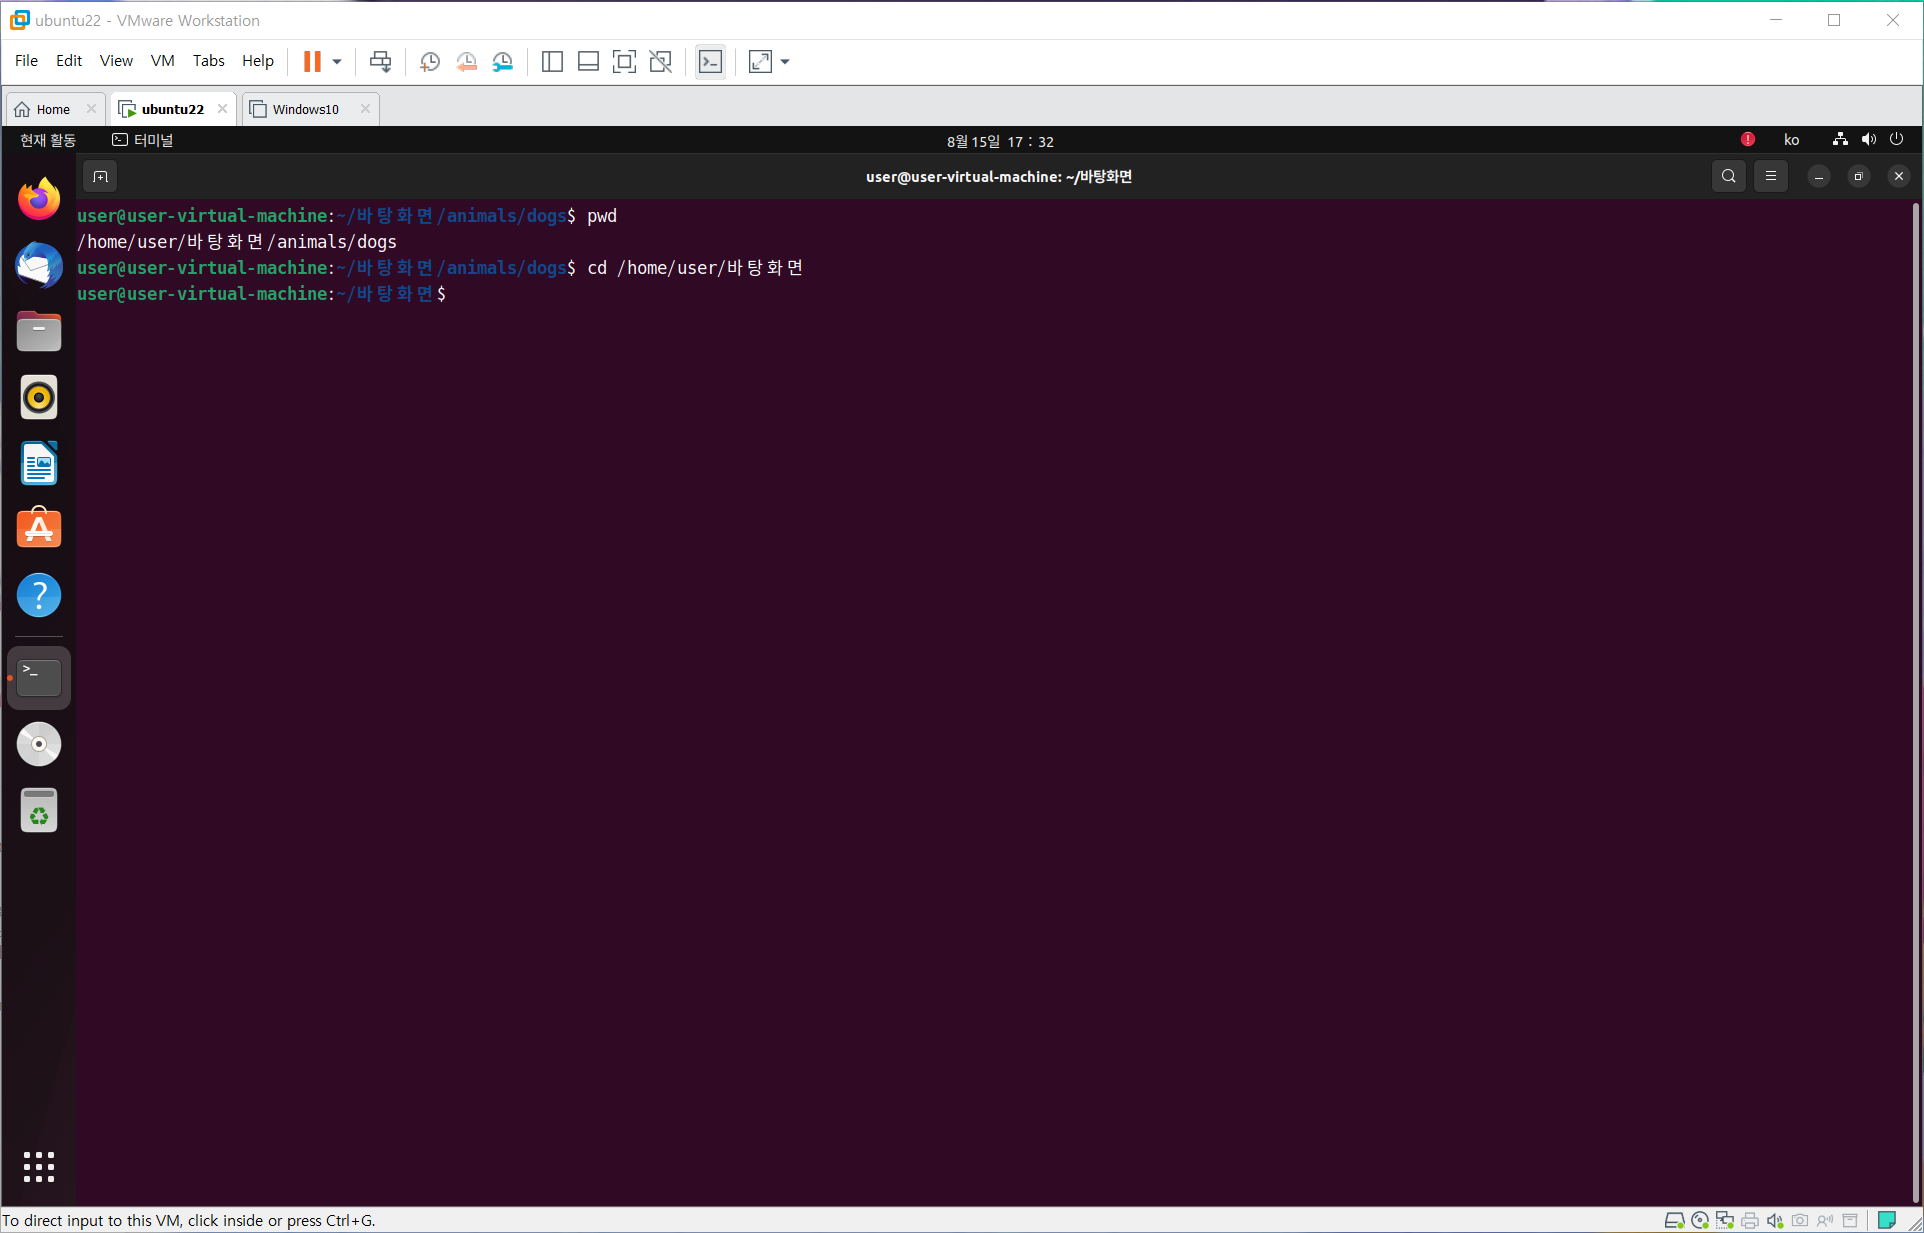Switch to the Windows10 tab

(305, 109)
